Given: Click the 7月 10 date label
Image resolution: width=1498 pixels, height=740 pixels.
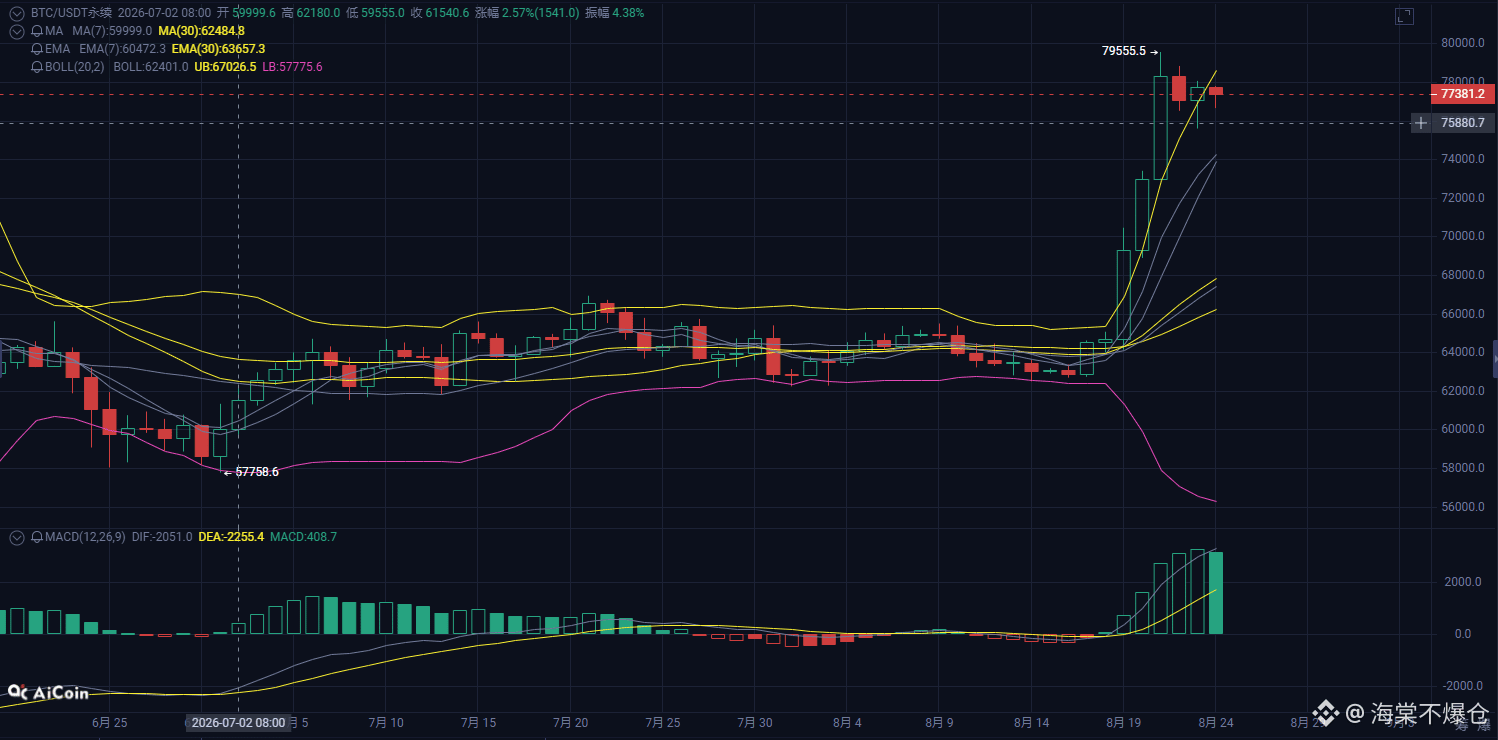Looking at the screenshot, I should click(x=386, y=722).
